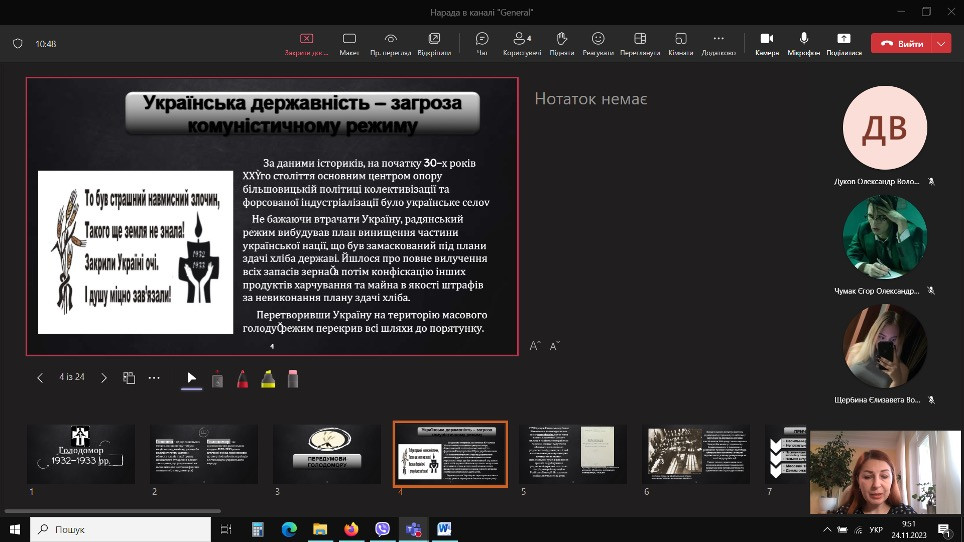Screen dimensions: 964x542
Task: Expand the leave options arrow
Action: click(x=941, y=44)
